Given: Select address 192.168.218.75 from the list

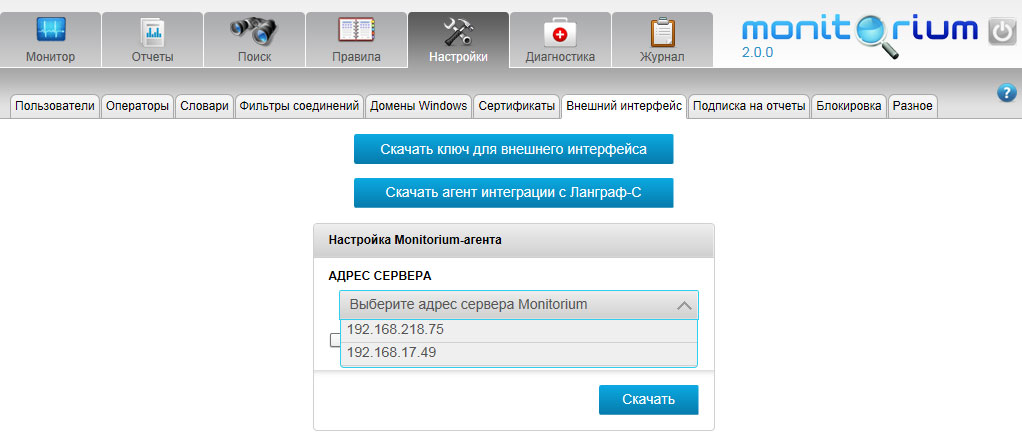Looking at the screenshot, I should (519, 331).
